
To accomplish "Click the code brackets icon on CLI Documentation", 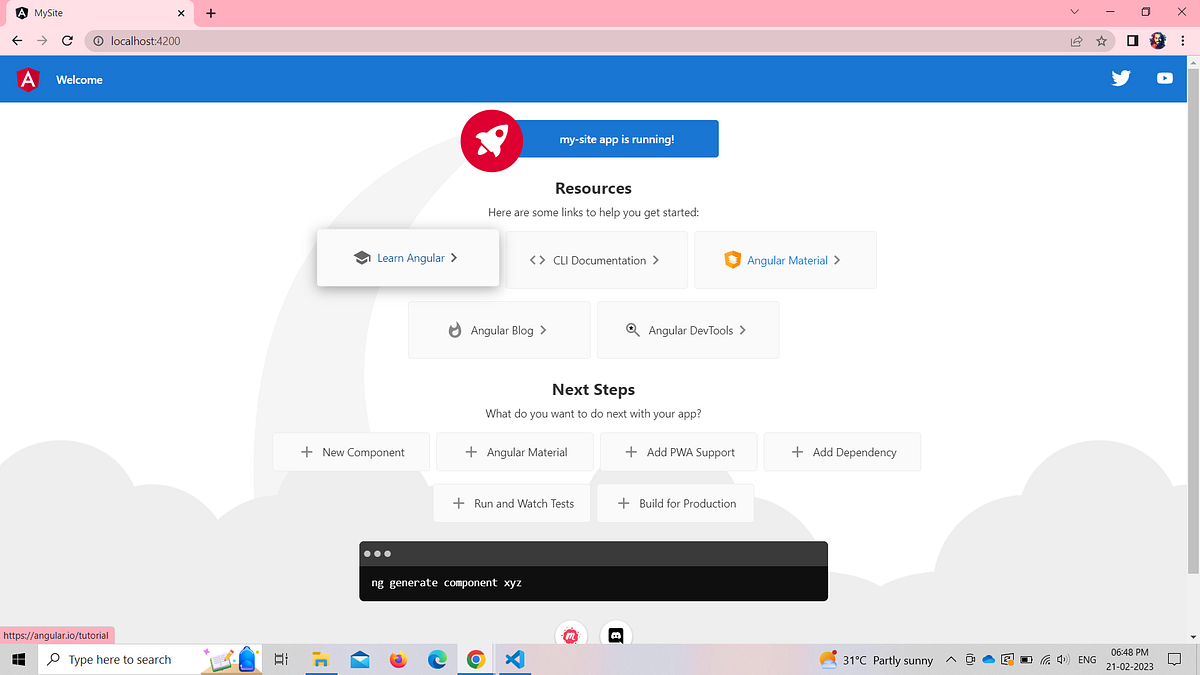I will pyautogui.click(x=537, y=259).
